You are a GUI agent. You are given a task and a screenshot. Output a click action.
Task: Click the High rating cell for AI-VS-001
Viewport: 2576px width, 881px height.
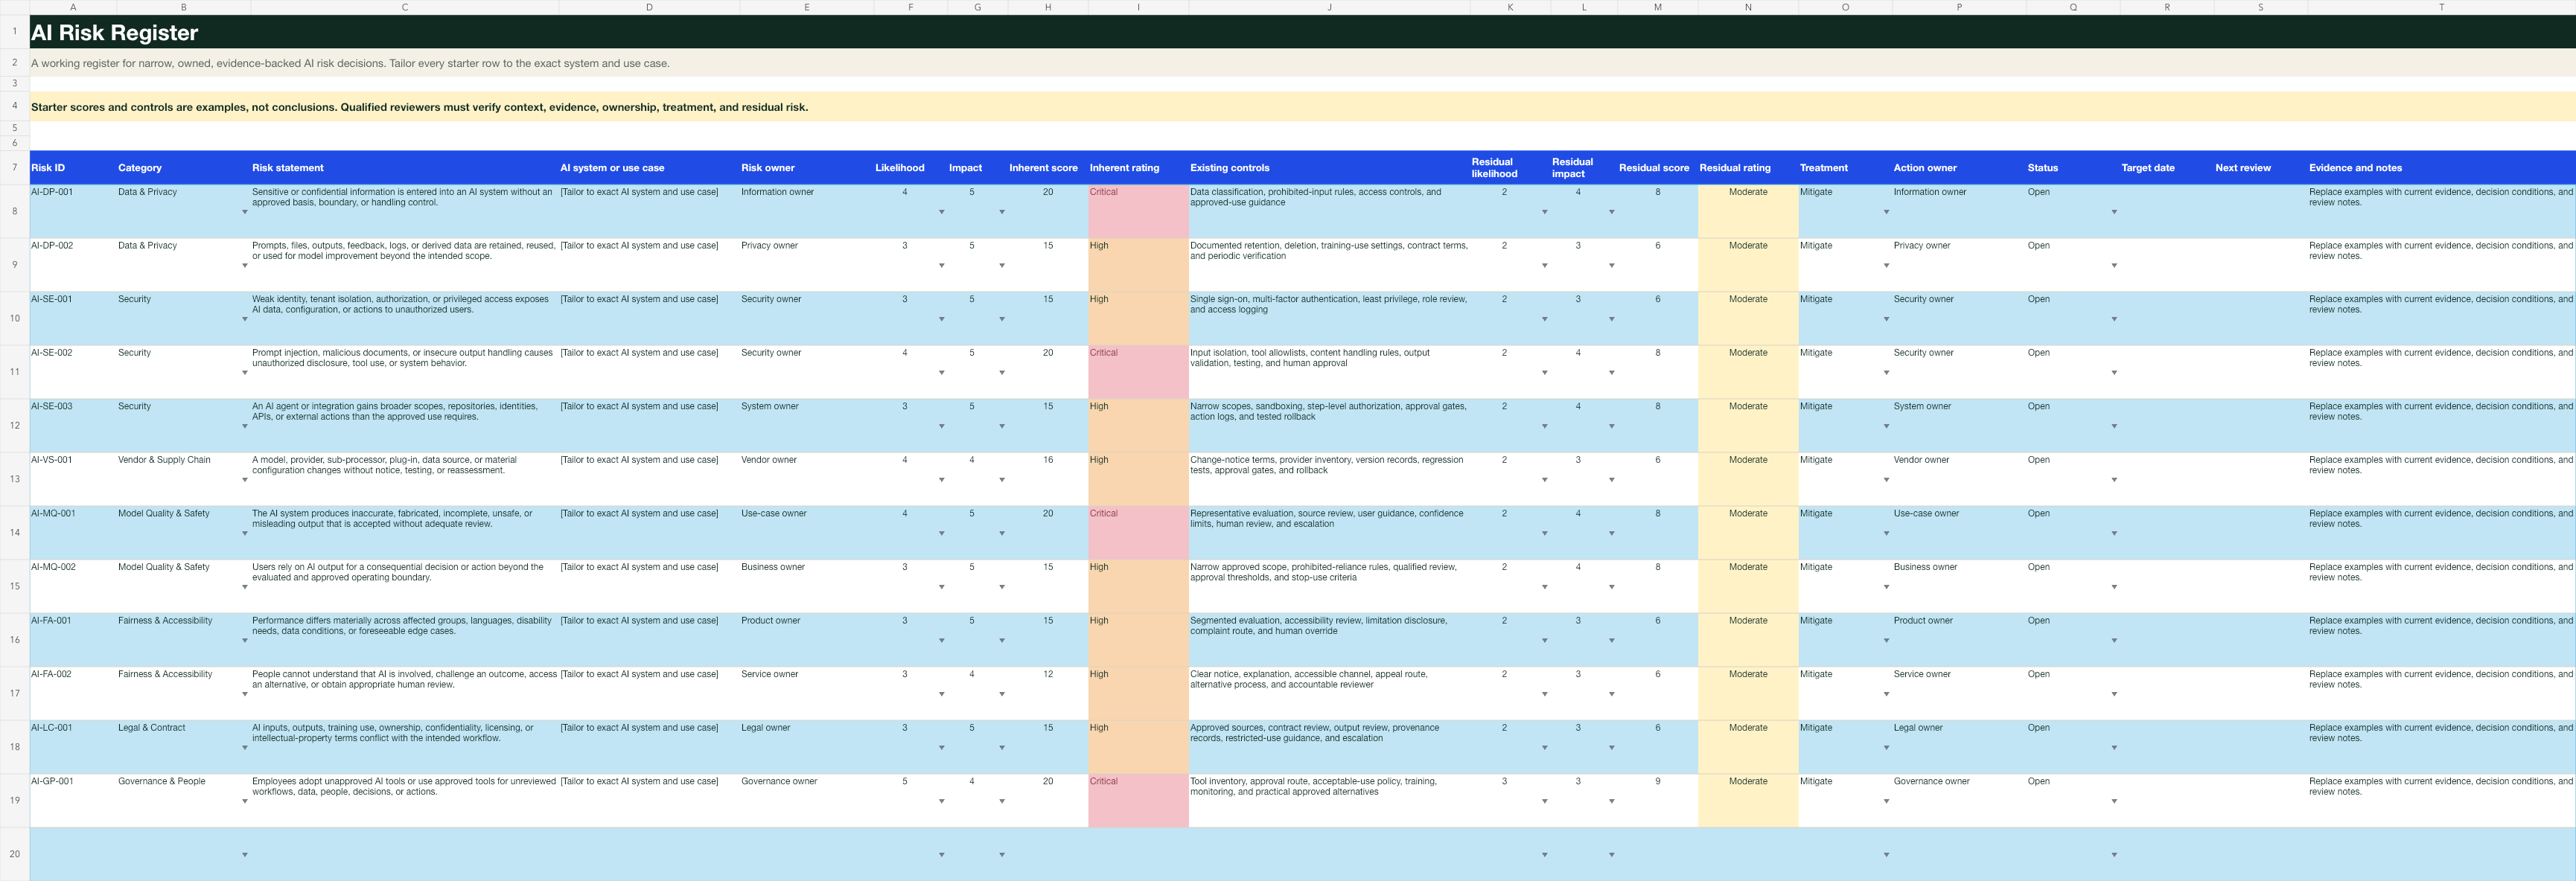tap(1138, 479)
